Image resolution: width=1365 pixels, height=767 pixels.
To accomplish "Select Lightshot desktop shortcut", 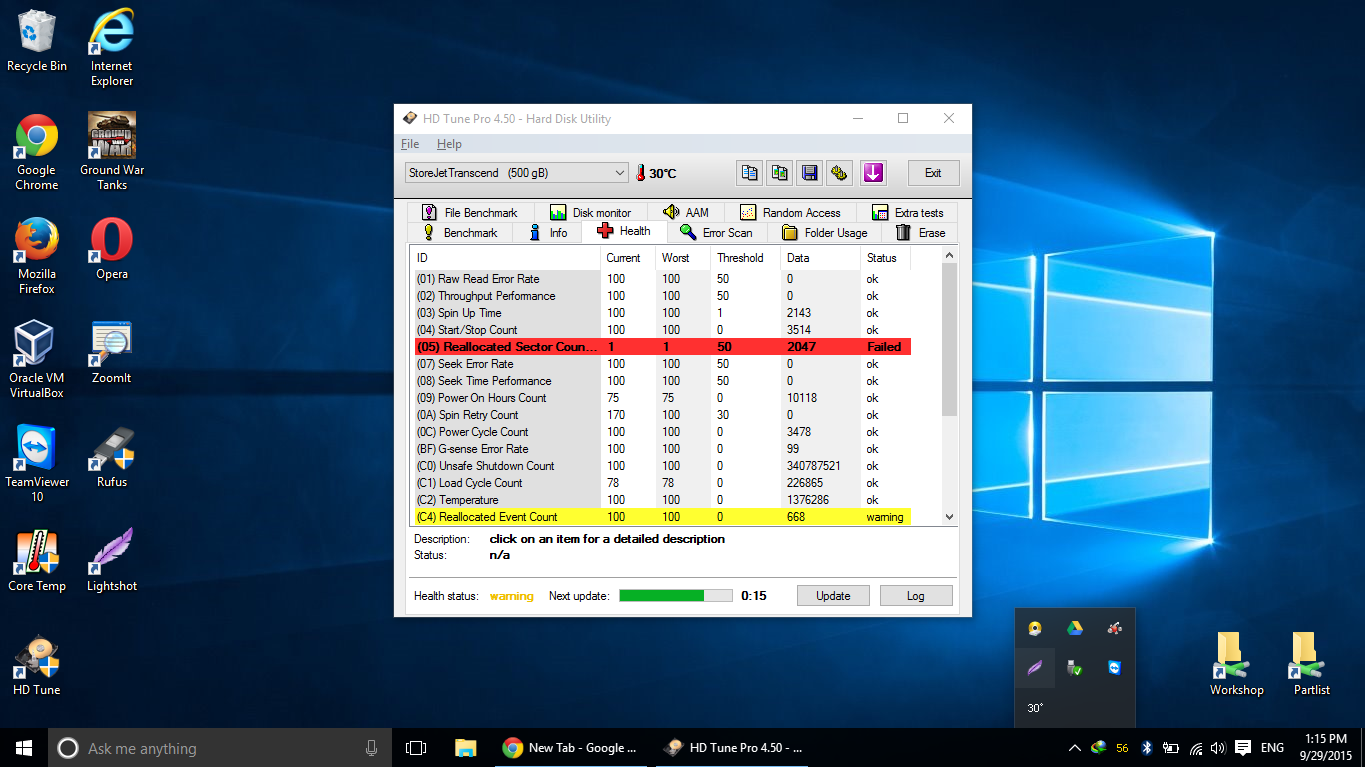I will pos(112,561).
